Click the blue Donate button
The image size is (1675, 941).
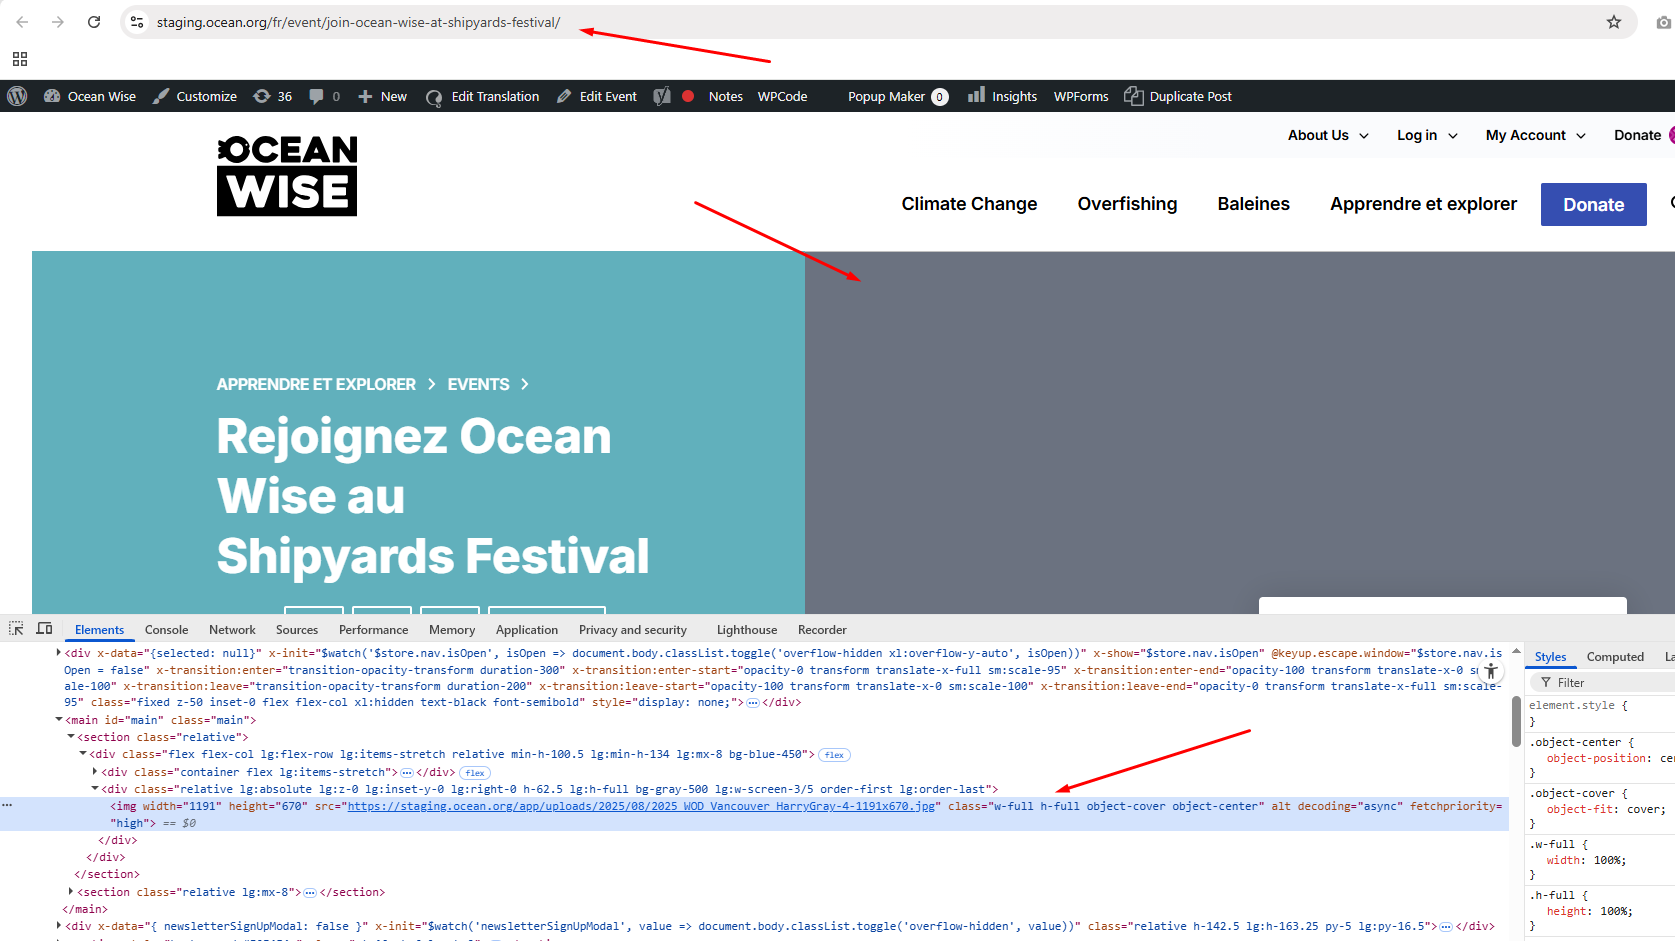1592,204
